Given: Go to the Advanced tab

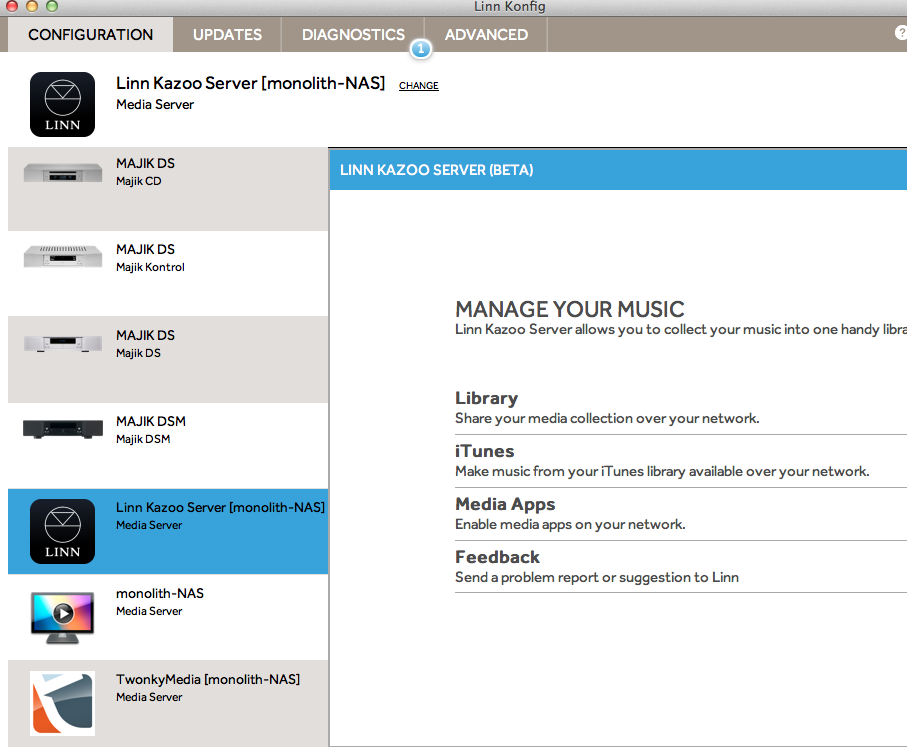Looking at the screenshot, I should tap(486, 35).
